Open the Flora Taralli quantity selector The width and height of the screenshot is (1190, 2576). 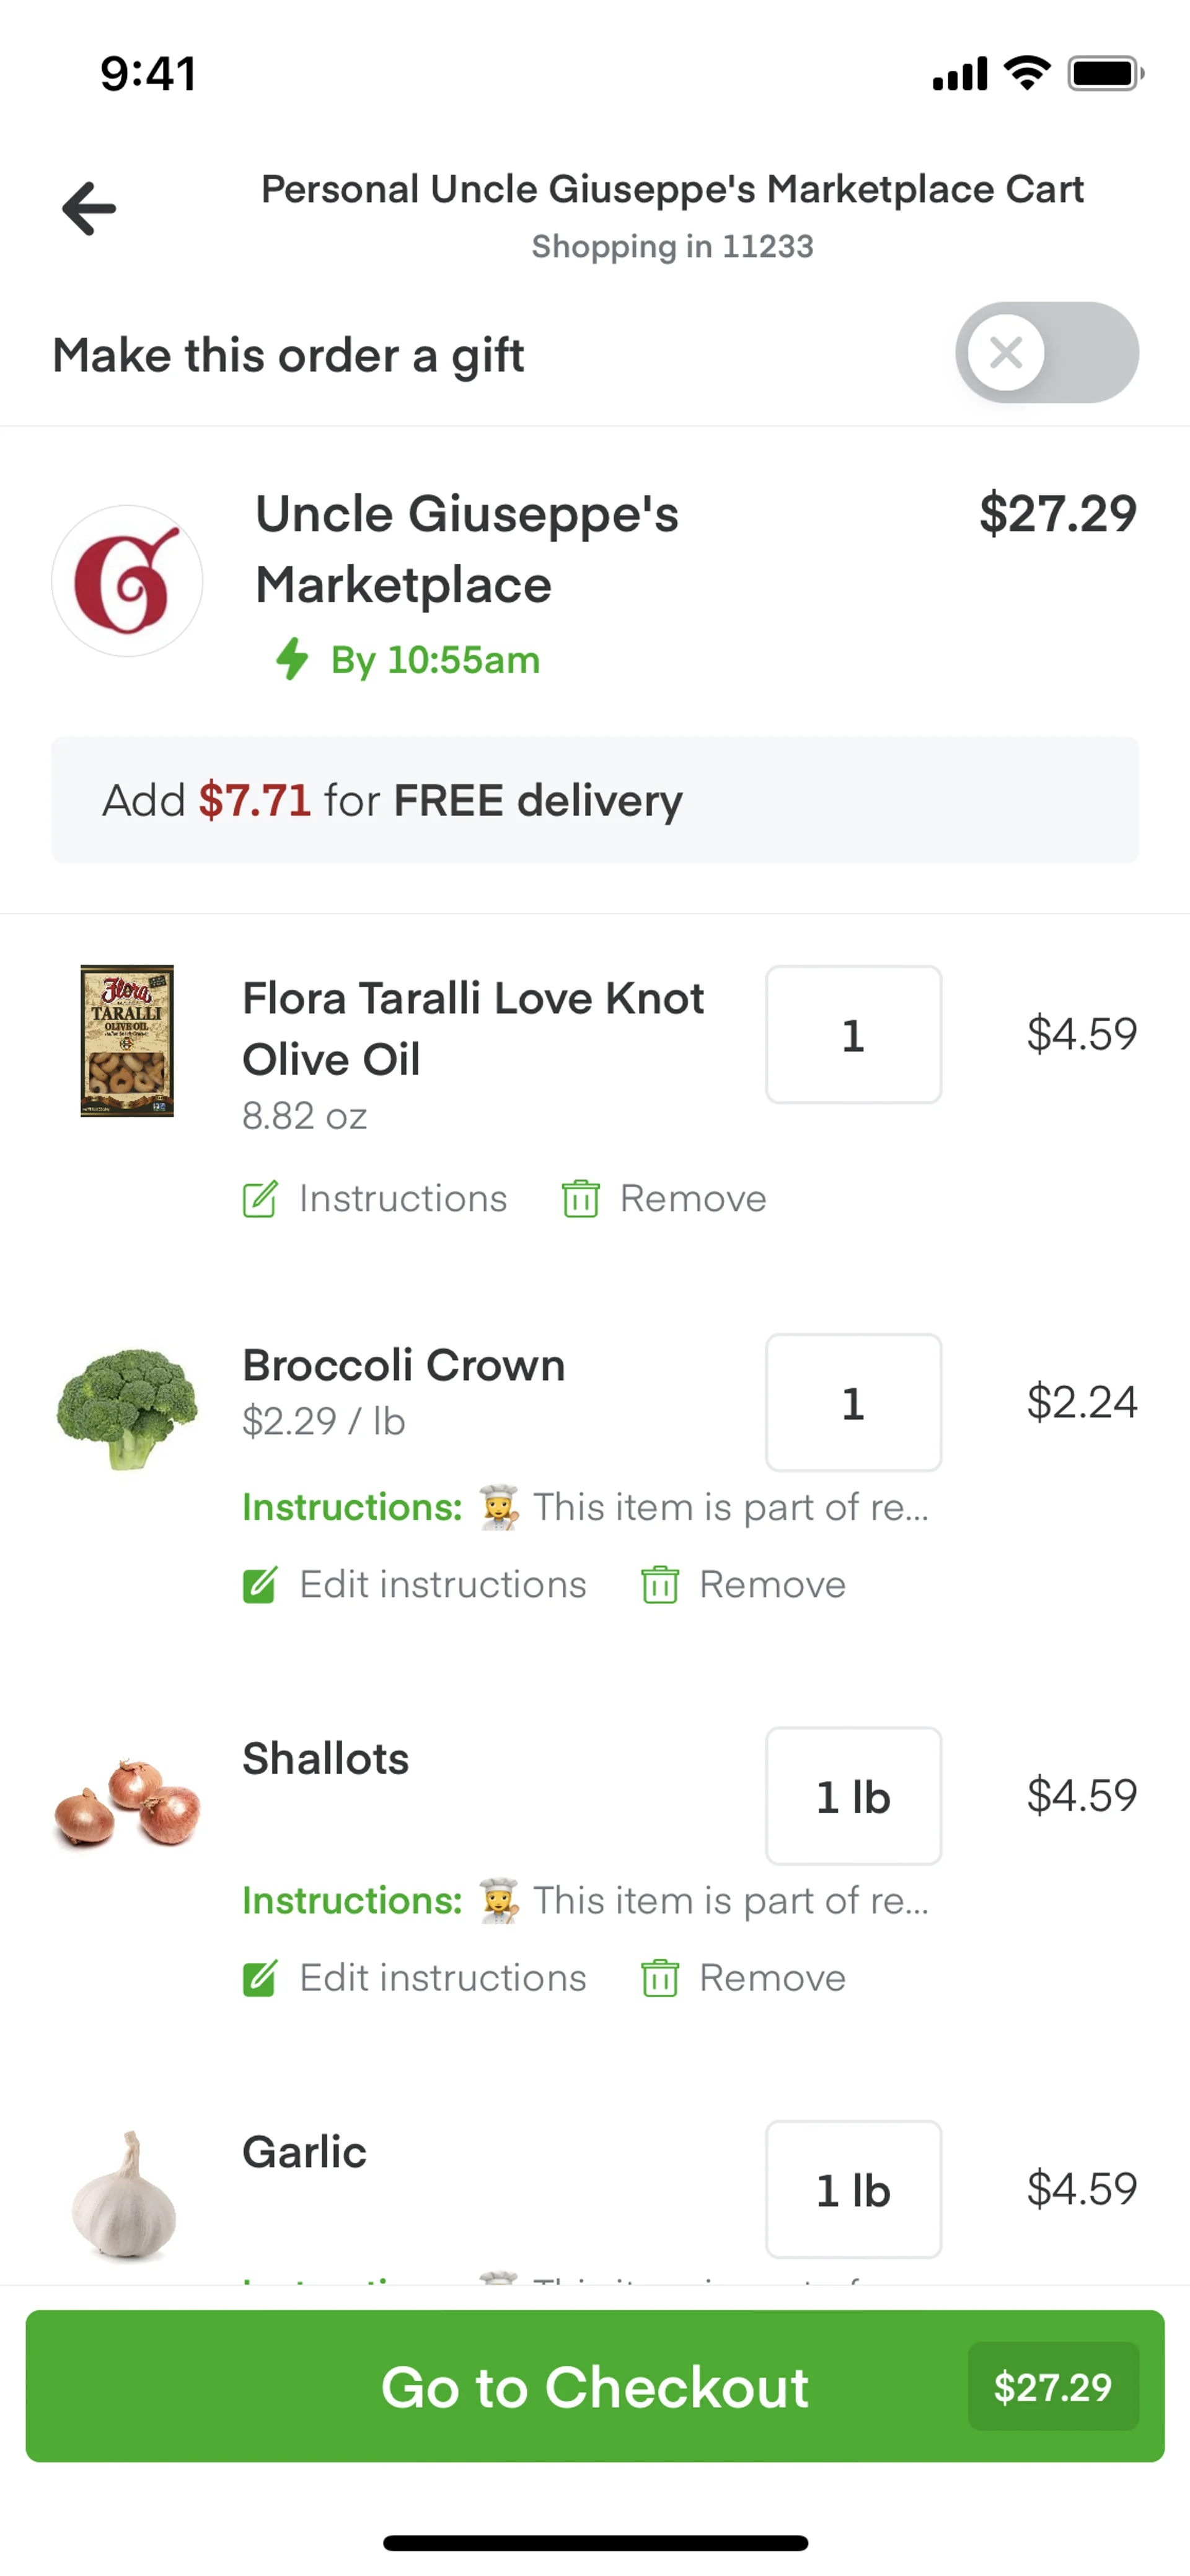coord(853,1035)
